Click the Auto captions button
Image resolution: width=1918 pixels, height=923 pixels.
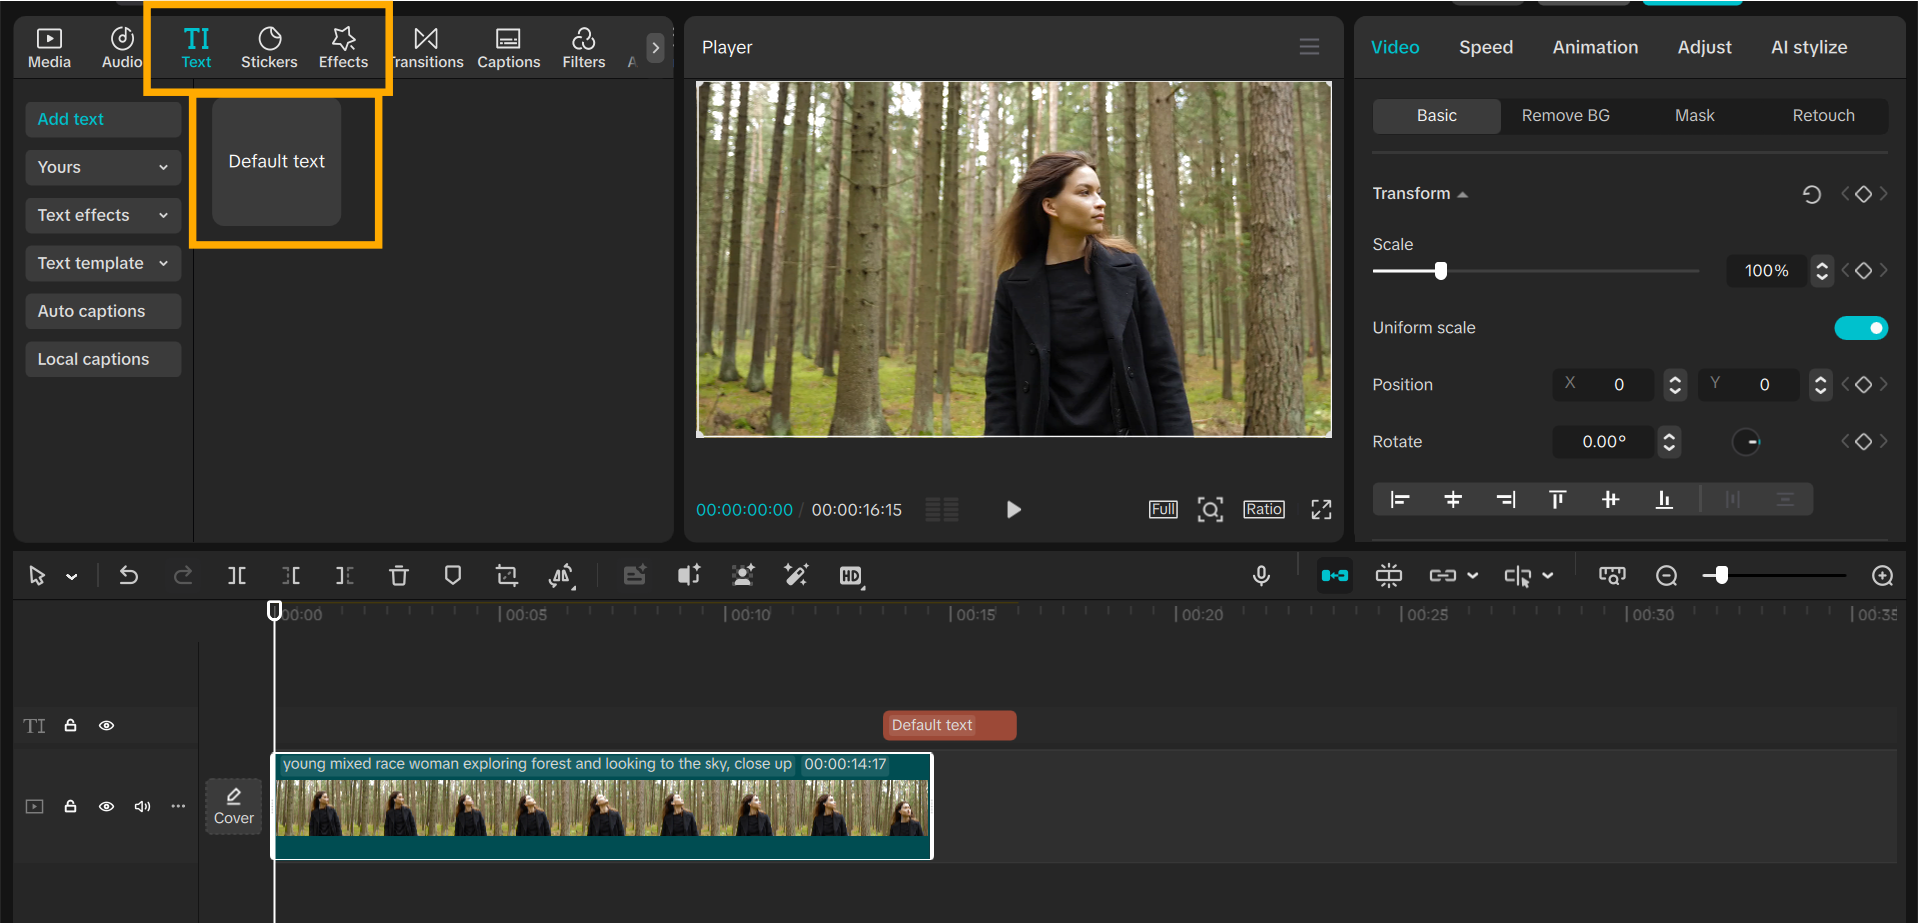coord(102,311)
